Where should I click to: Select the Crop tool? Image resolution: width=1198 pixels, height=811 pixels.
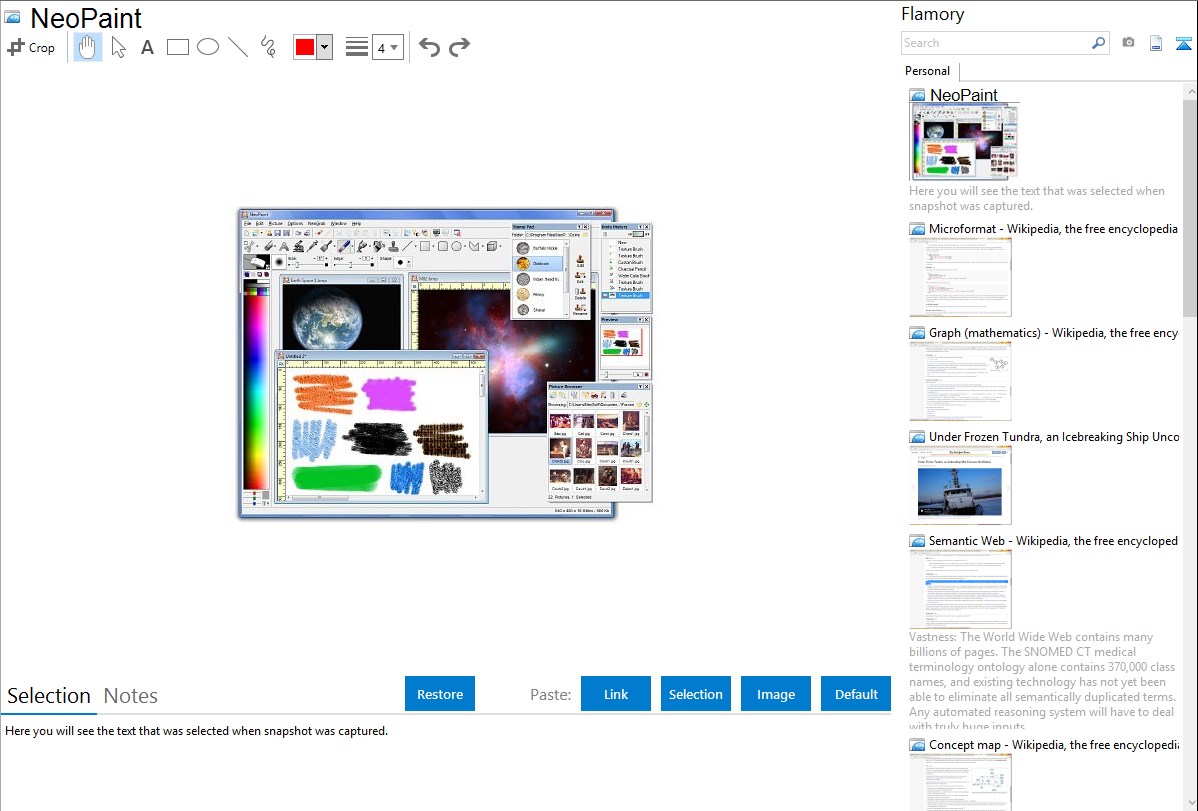(31, 47)
